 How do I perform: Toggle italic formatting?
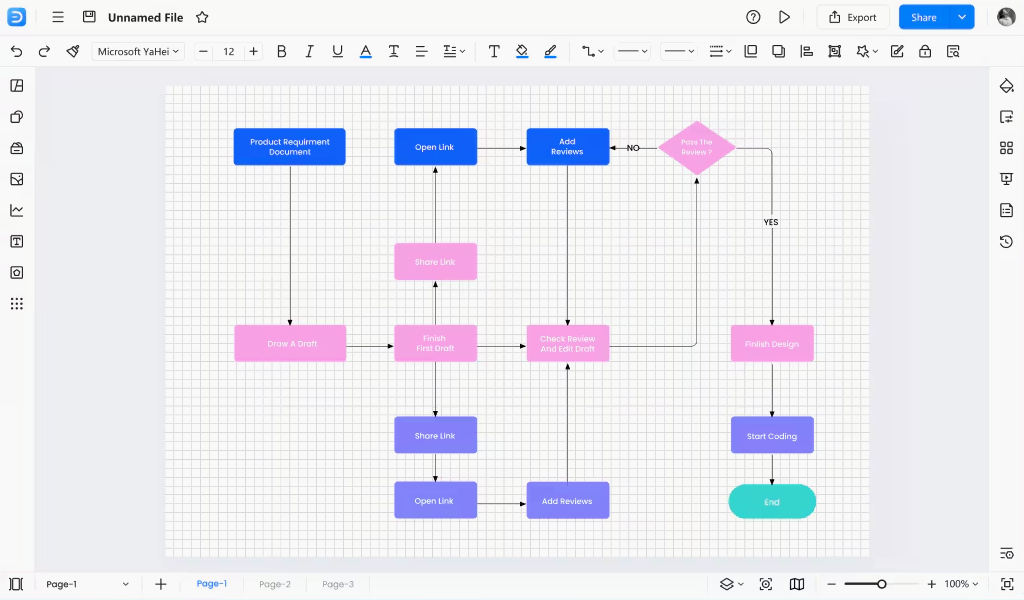click(310, 52)
